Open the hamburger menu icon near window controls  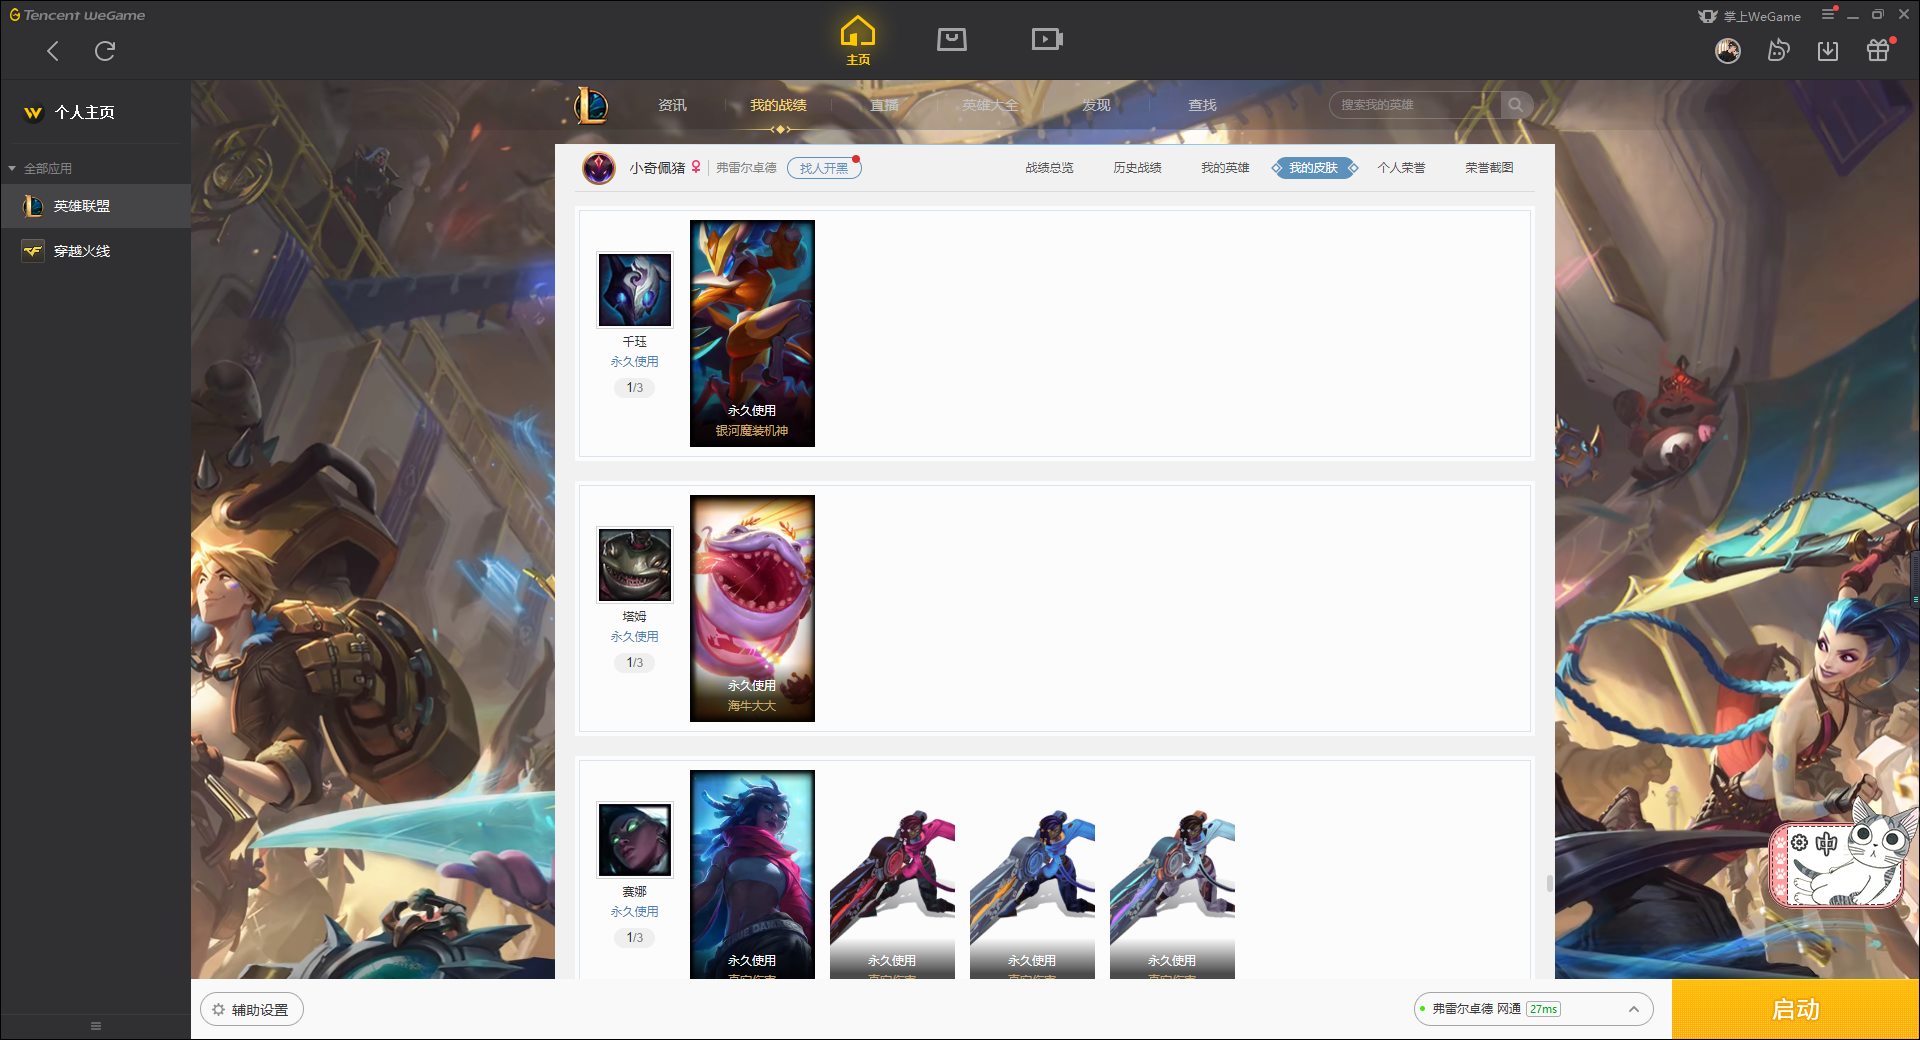pos(1828,15)
